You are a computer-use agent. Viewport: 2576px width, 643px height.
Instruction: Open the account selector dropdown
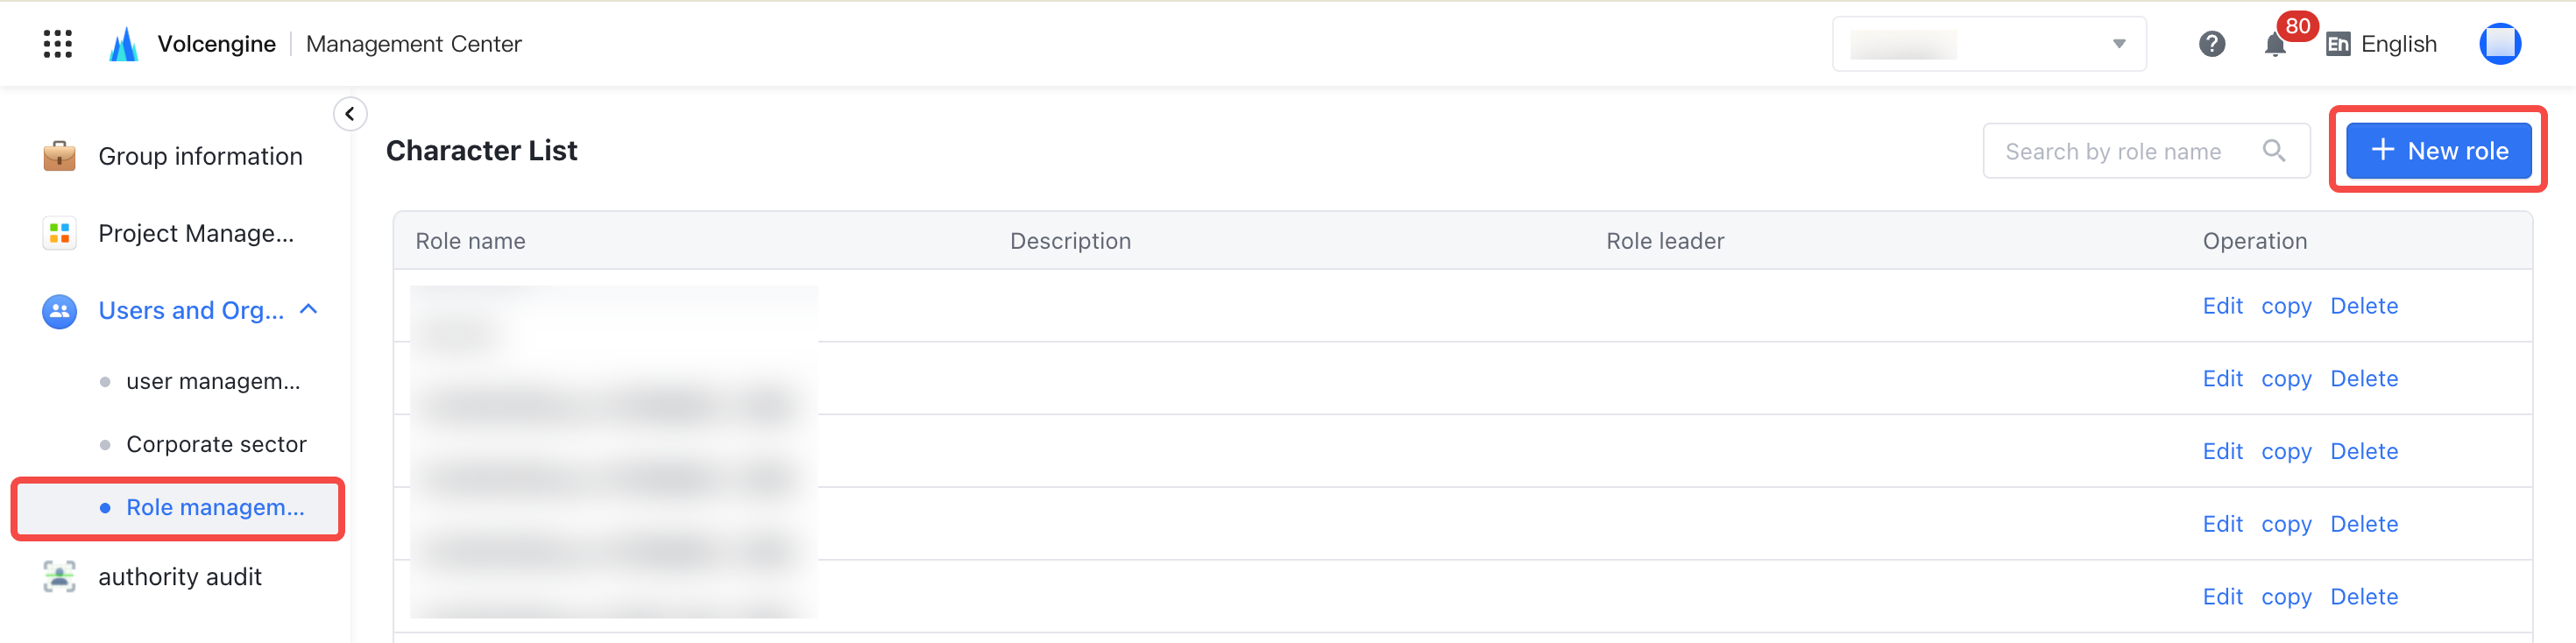1989,44
